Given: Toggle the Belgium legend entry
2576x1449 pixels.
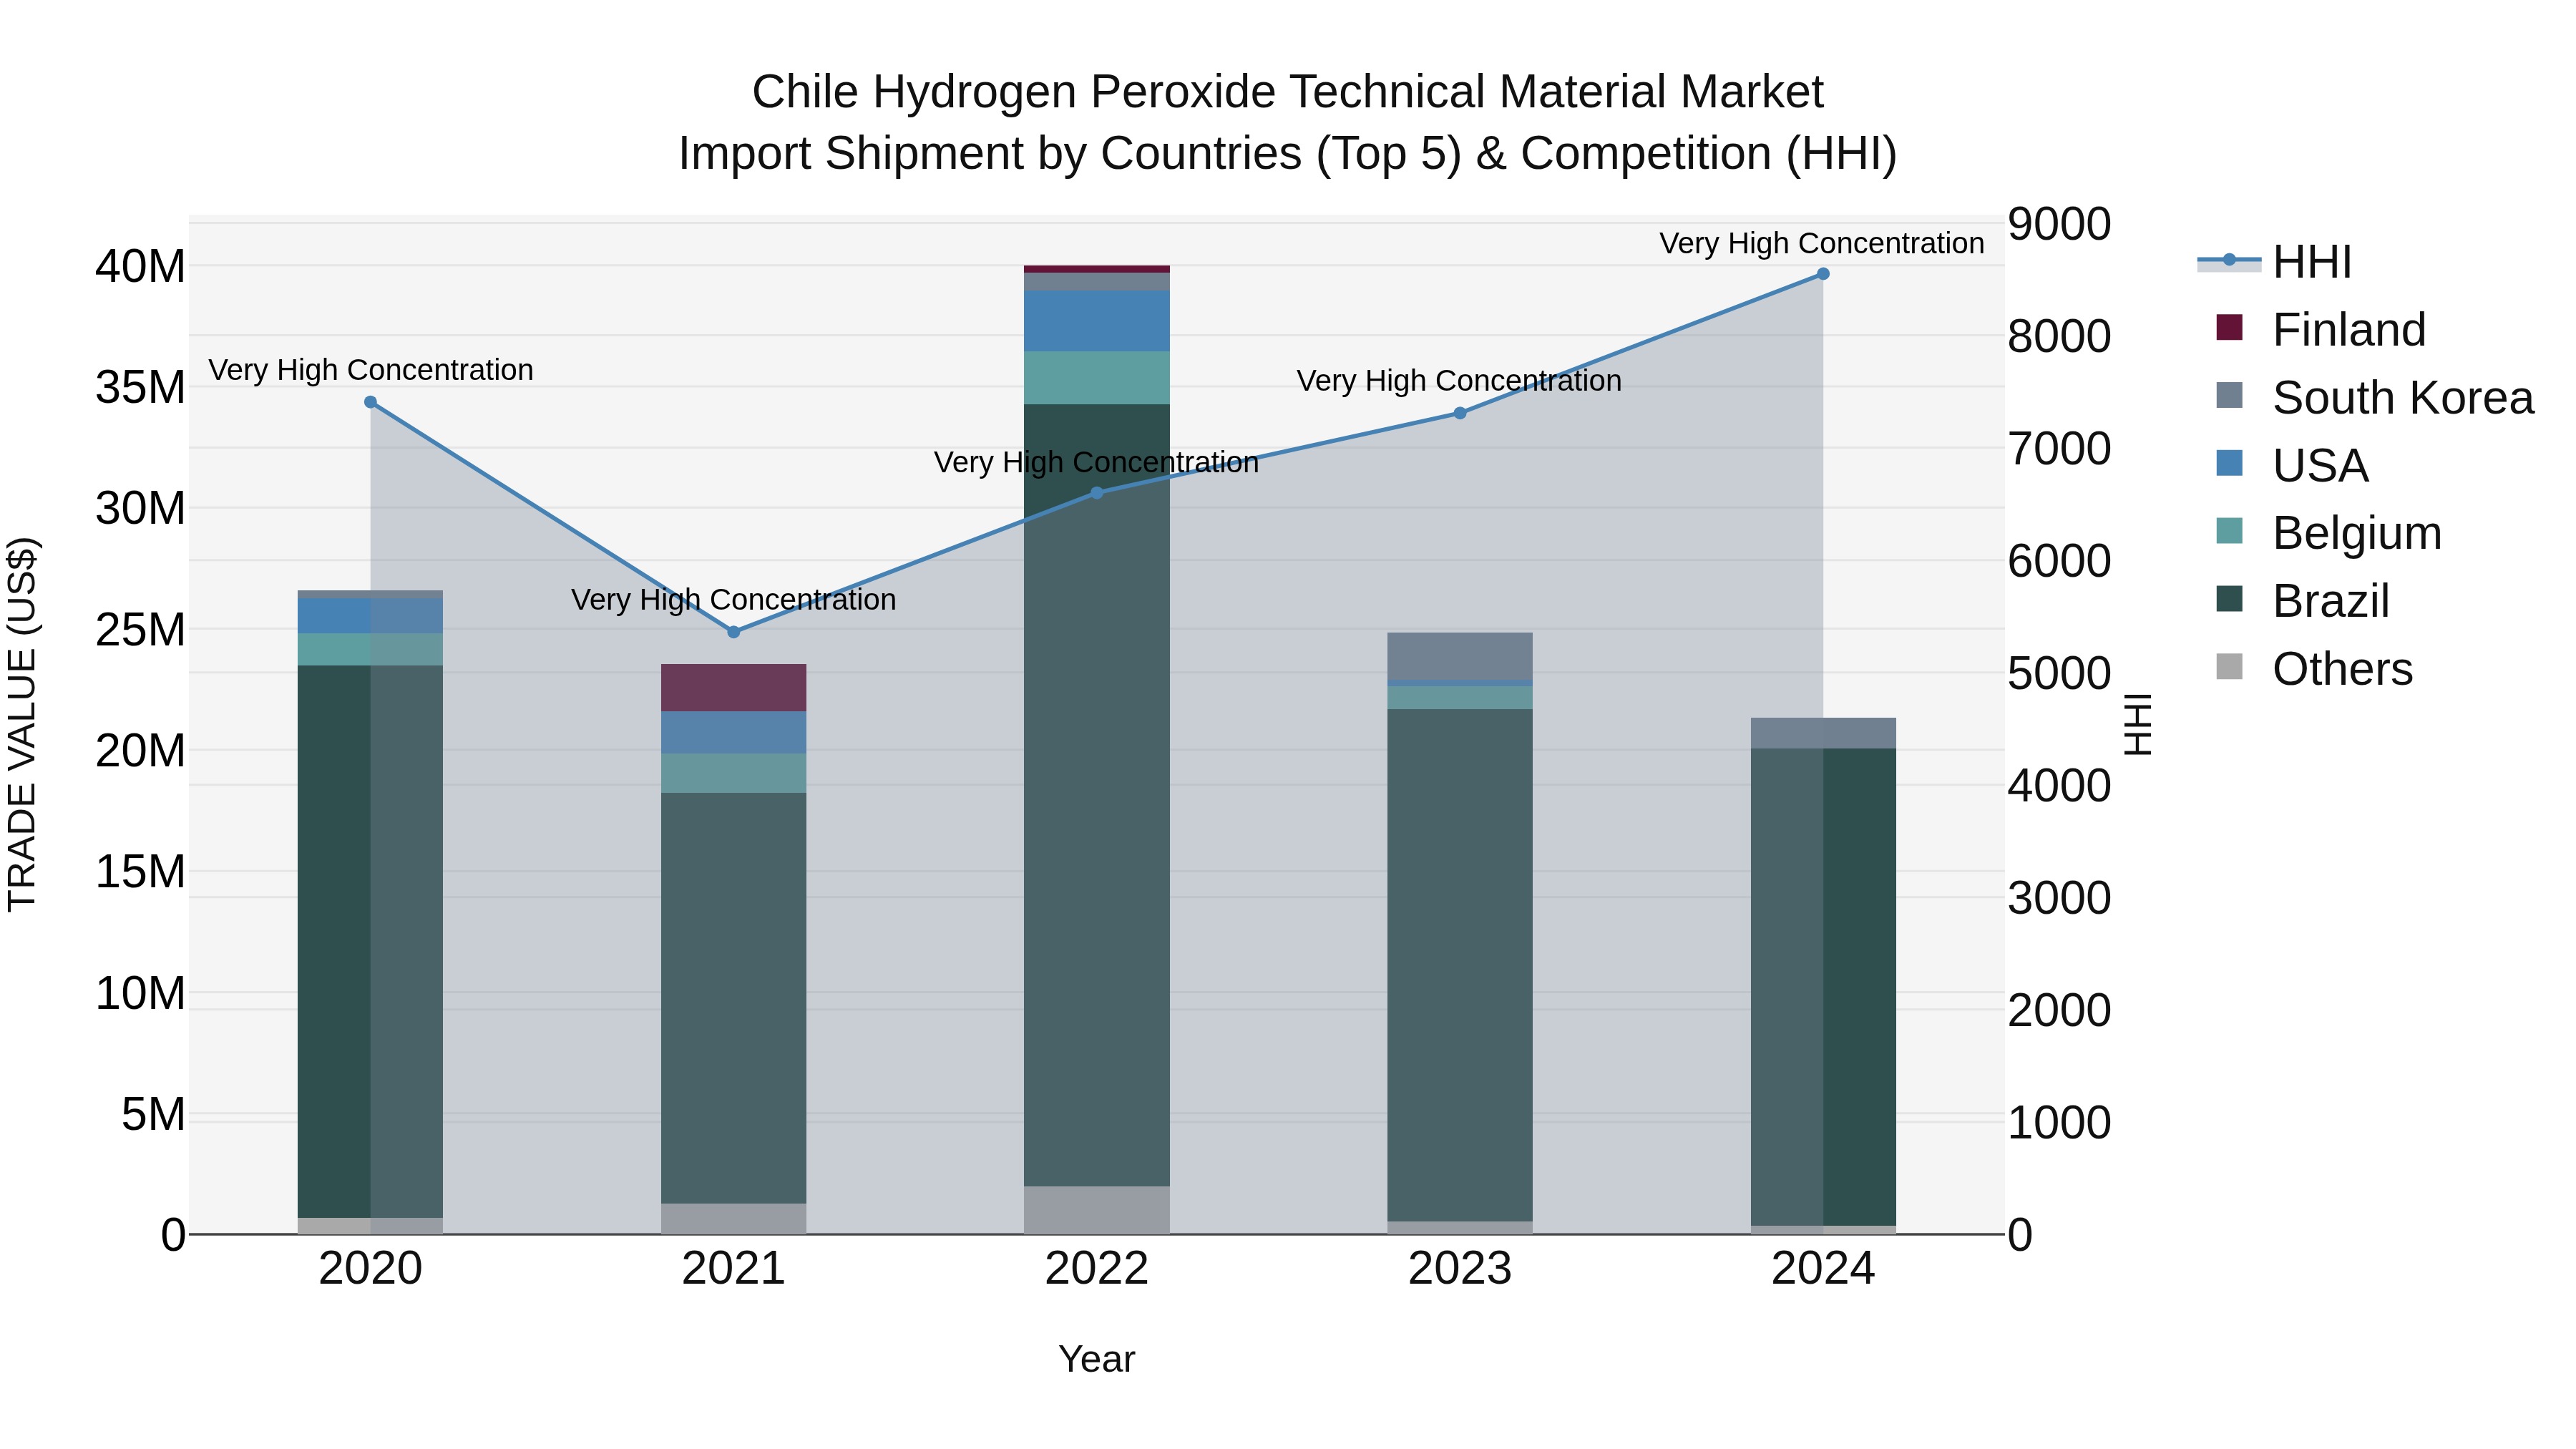Looking at the screenshot, I should tap(2328, 533).
